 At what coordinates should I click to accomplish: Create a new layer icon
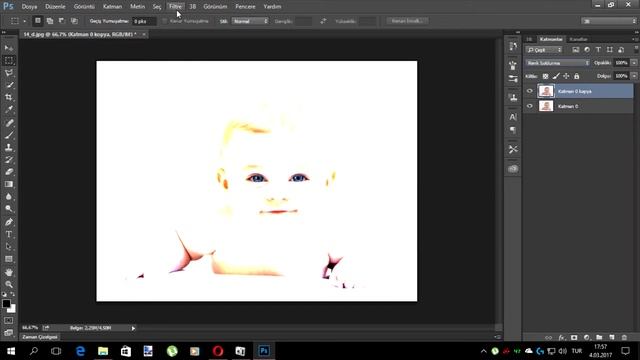612,338
